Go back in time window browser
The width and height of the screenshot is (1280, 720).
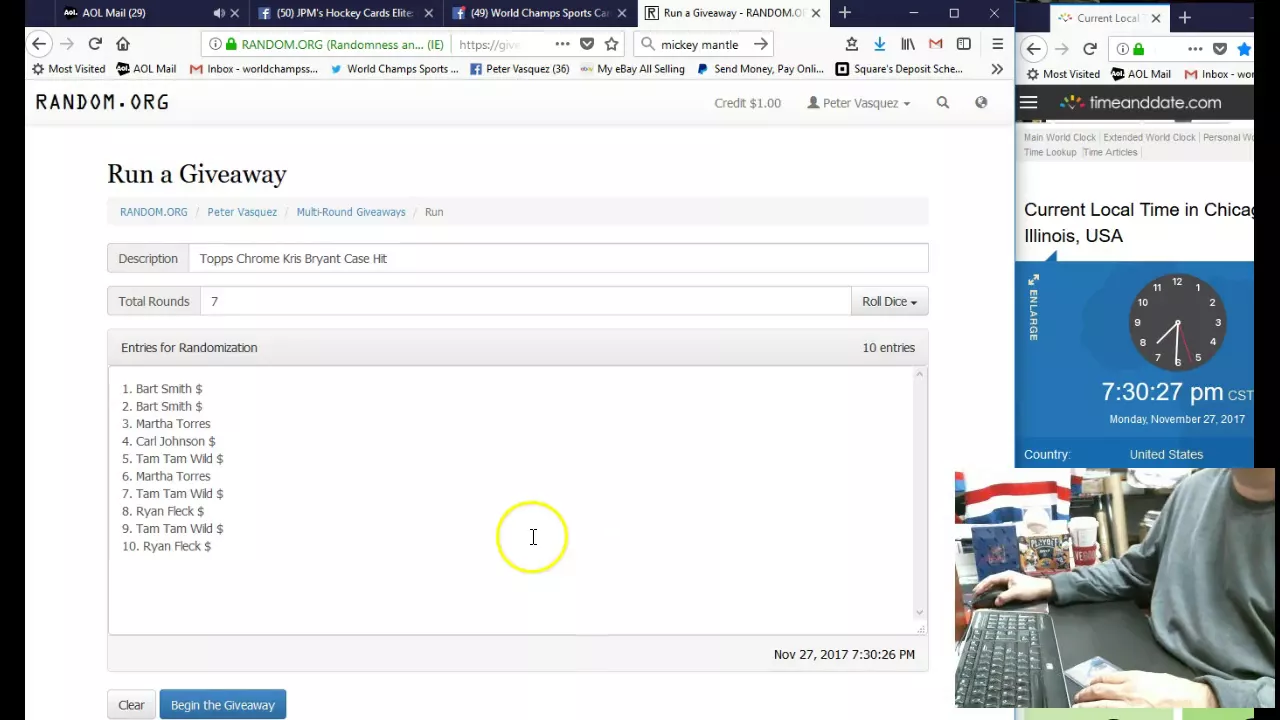point(1033,48)
